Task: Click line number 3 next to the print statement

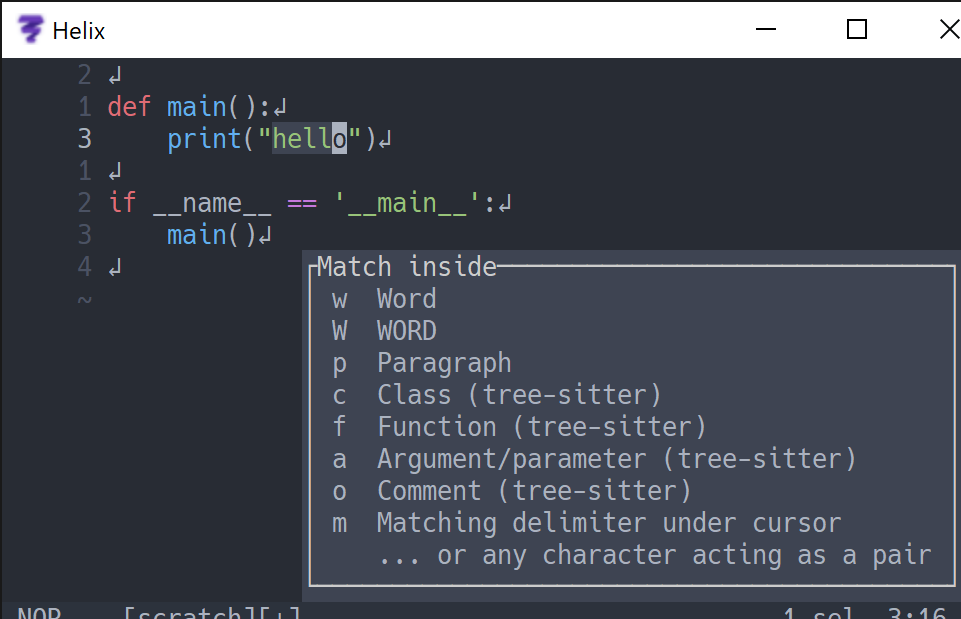Action: coord(84,138)
